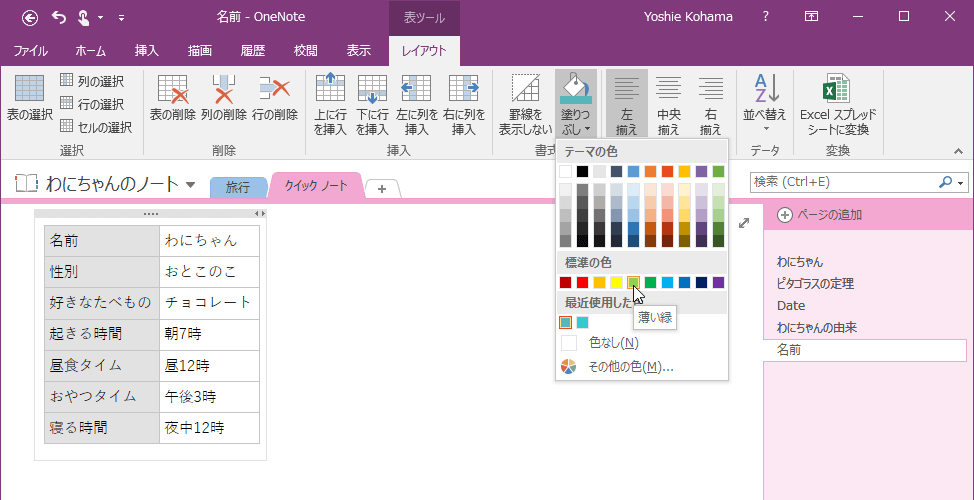The width and height of the screenshot is (974, 500).
Task: Switch to 描画 ribbon tab
Action: 200,51
